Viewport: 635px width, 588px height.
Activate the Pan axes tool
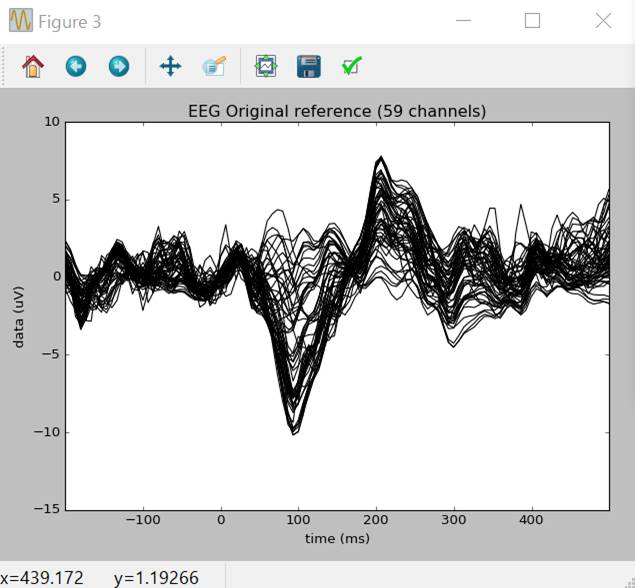(170, 67)
